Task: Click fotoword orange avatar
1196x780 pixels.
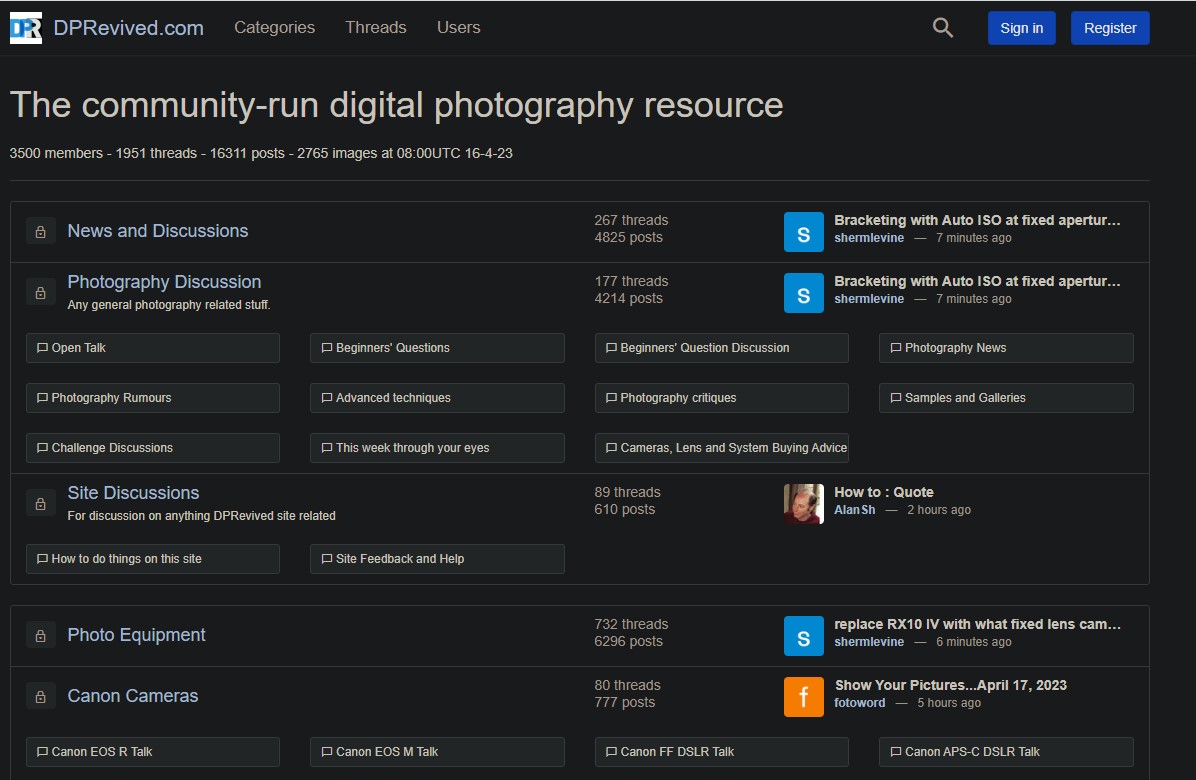Action: [804, 697]
